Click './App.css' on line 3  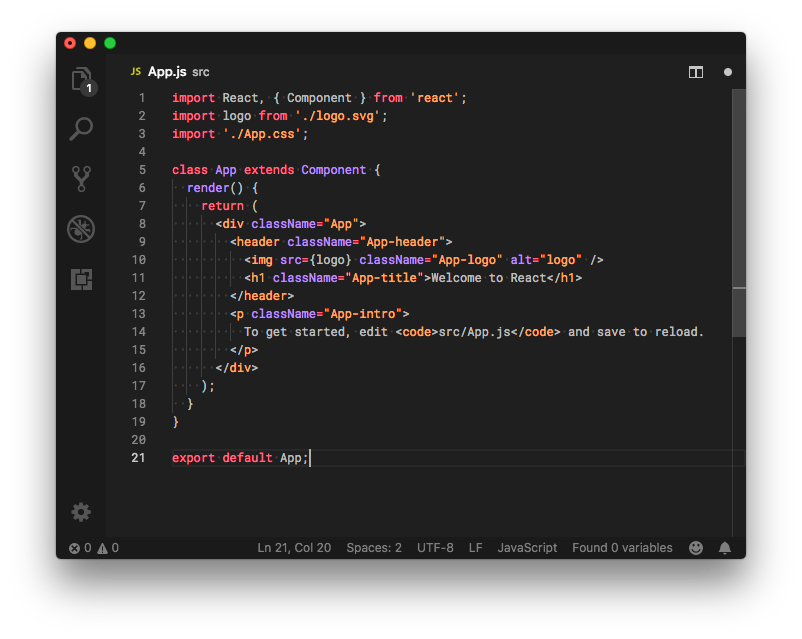coord(262,134)
